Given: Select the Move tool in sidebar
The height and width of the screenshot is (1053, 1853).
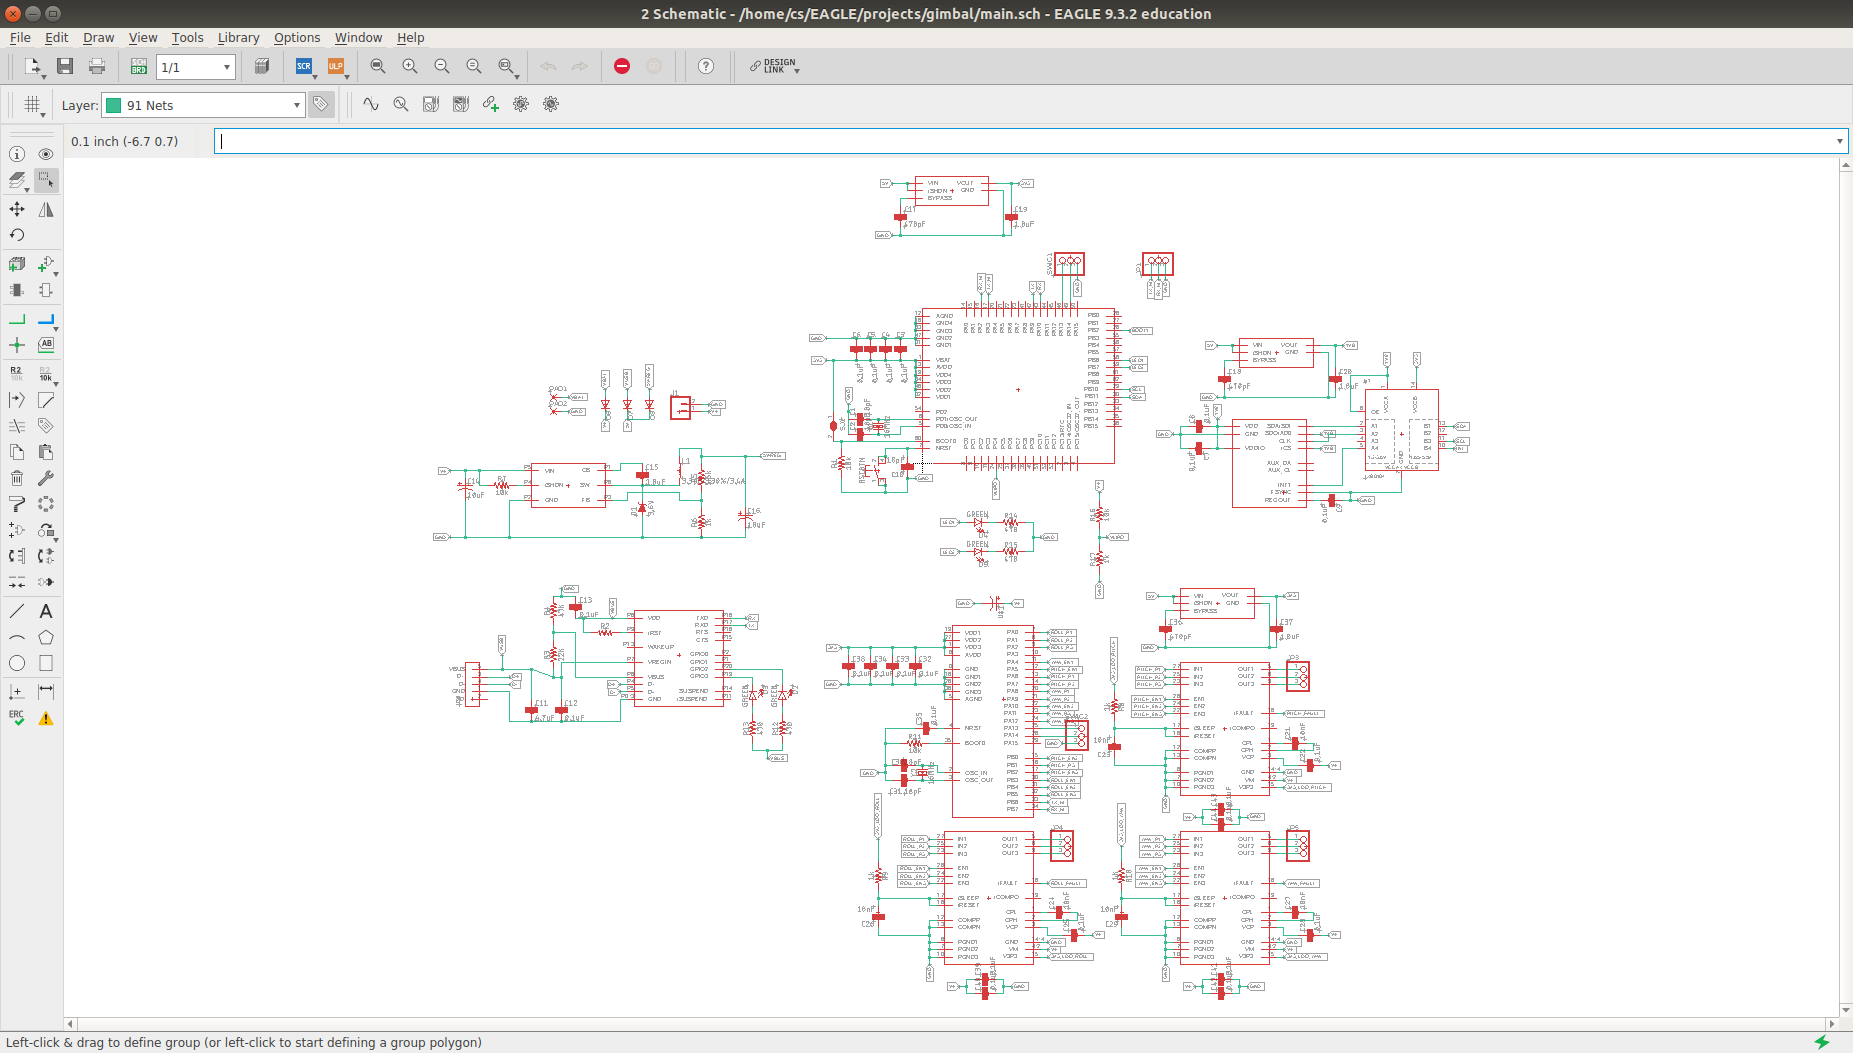Looking at the screenshot, I should point(17,209).
